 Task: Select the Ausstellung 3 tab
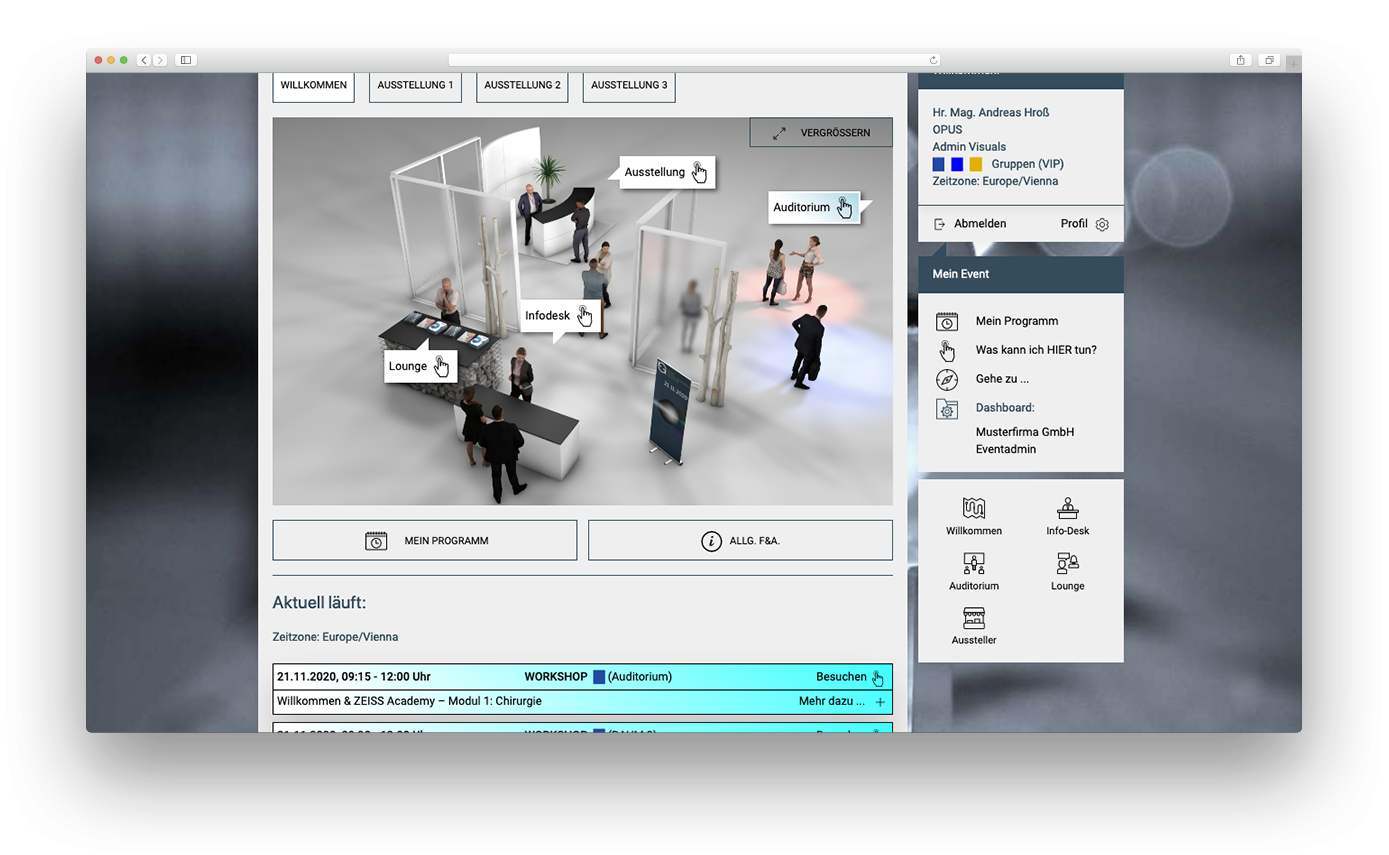629,86
